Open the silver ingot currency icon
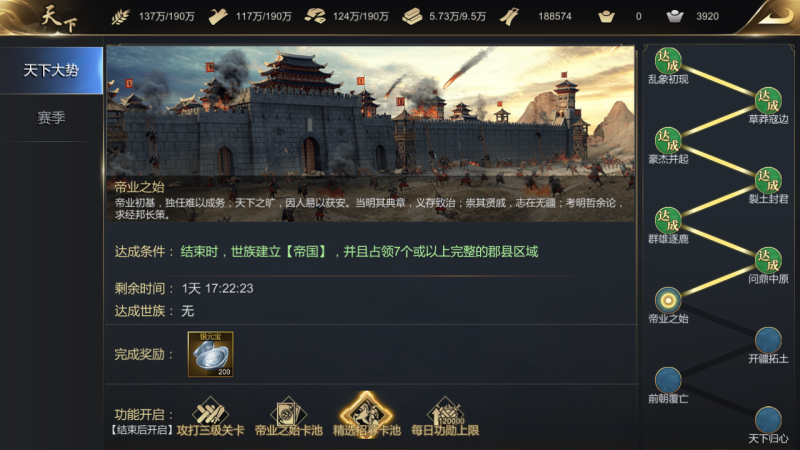The width and height of the screenshot is (800, 450). 675,17
